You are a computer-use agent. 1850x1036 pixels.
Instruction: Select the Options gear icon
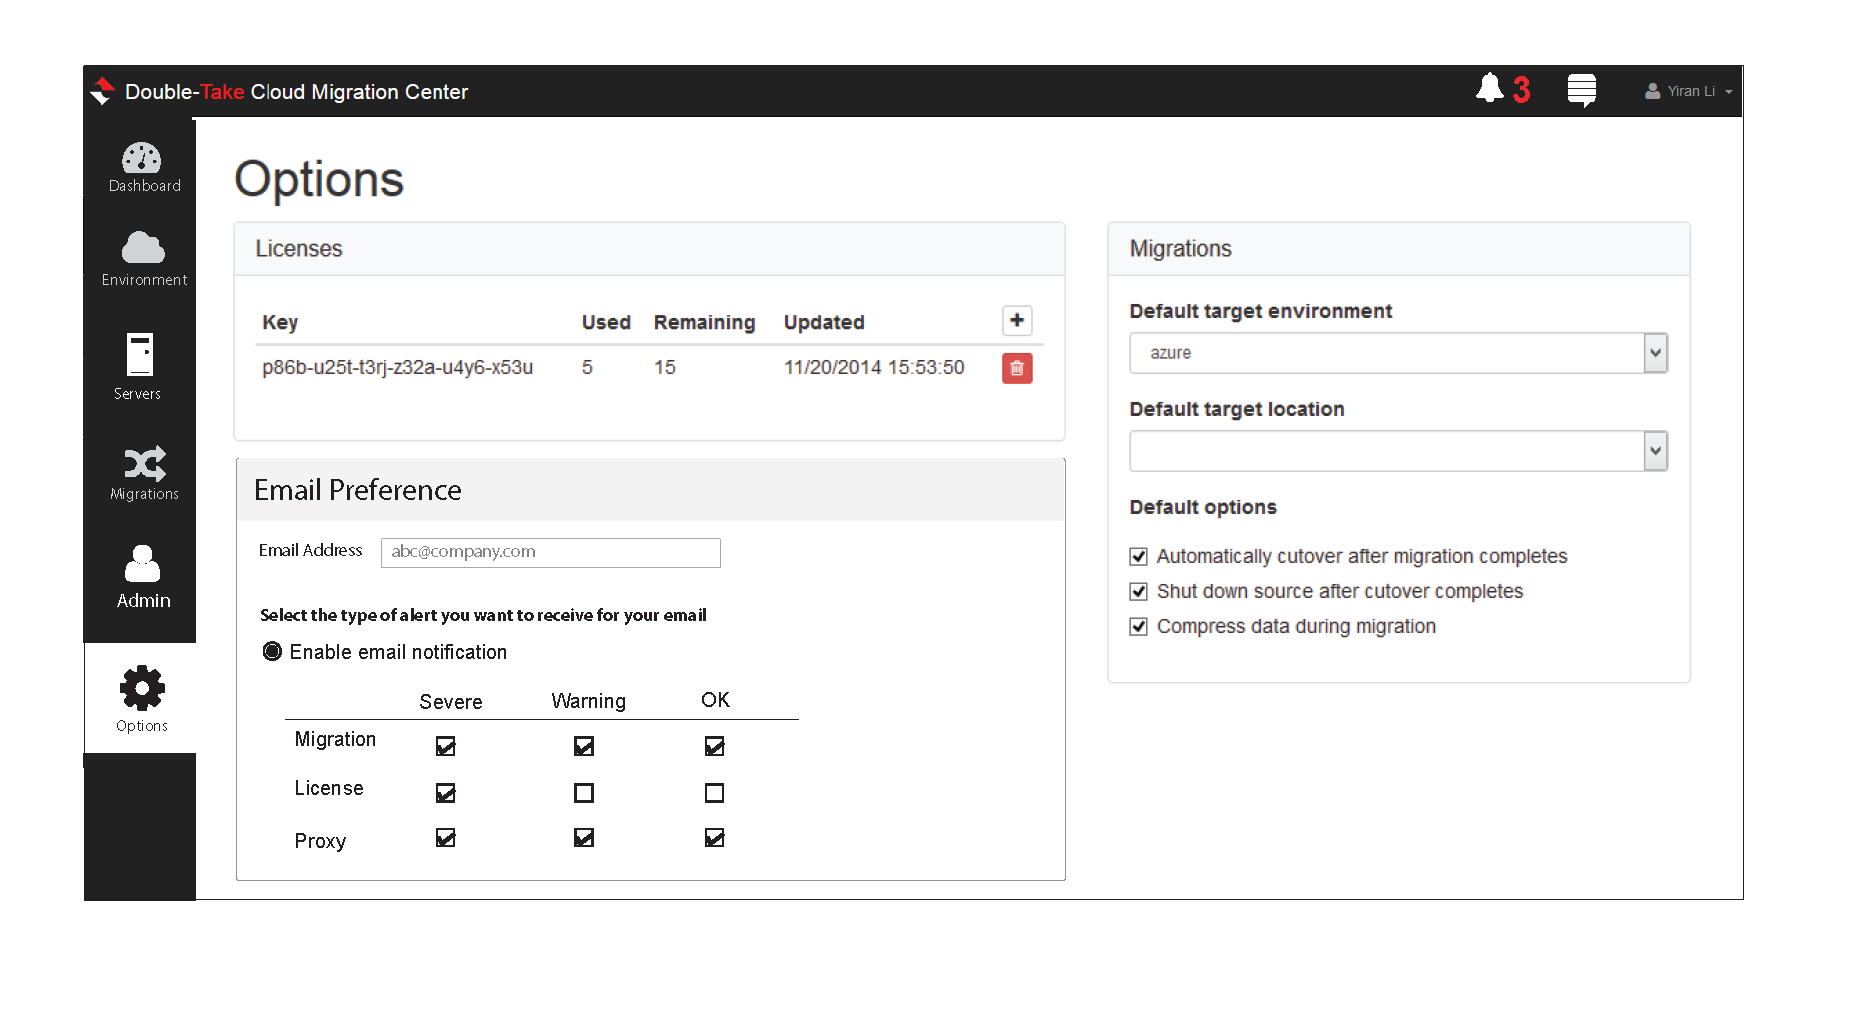pos(142,688)
